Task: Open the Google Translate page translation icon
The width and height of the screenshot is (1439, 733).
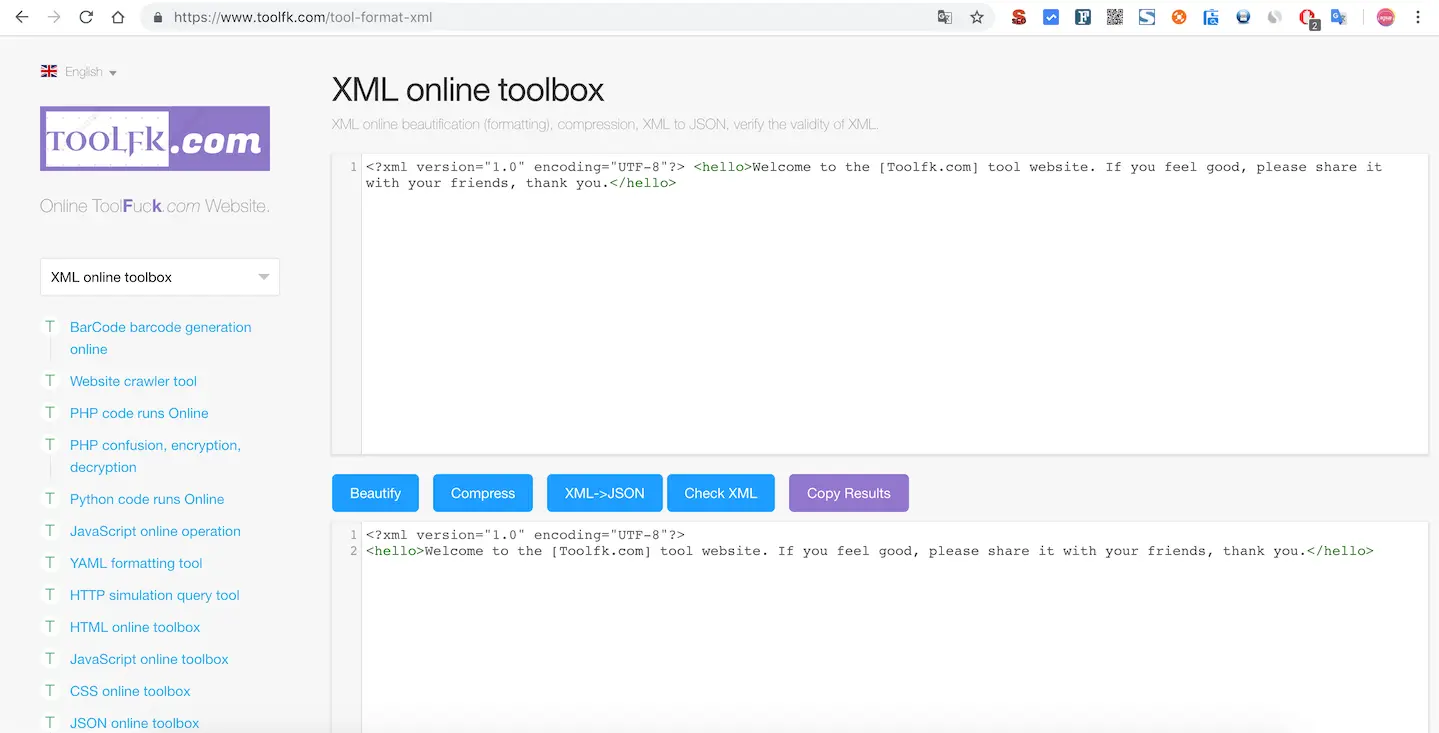Action: [944, 17]
